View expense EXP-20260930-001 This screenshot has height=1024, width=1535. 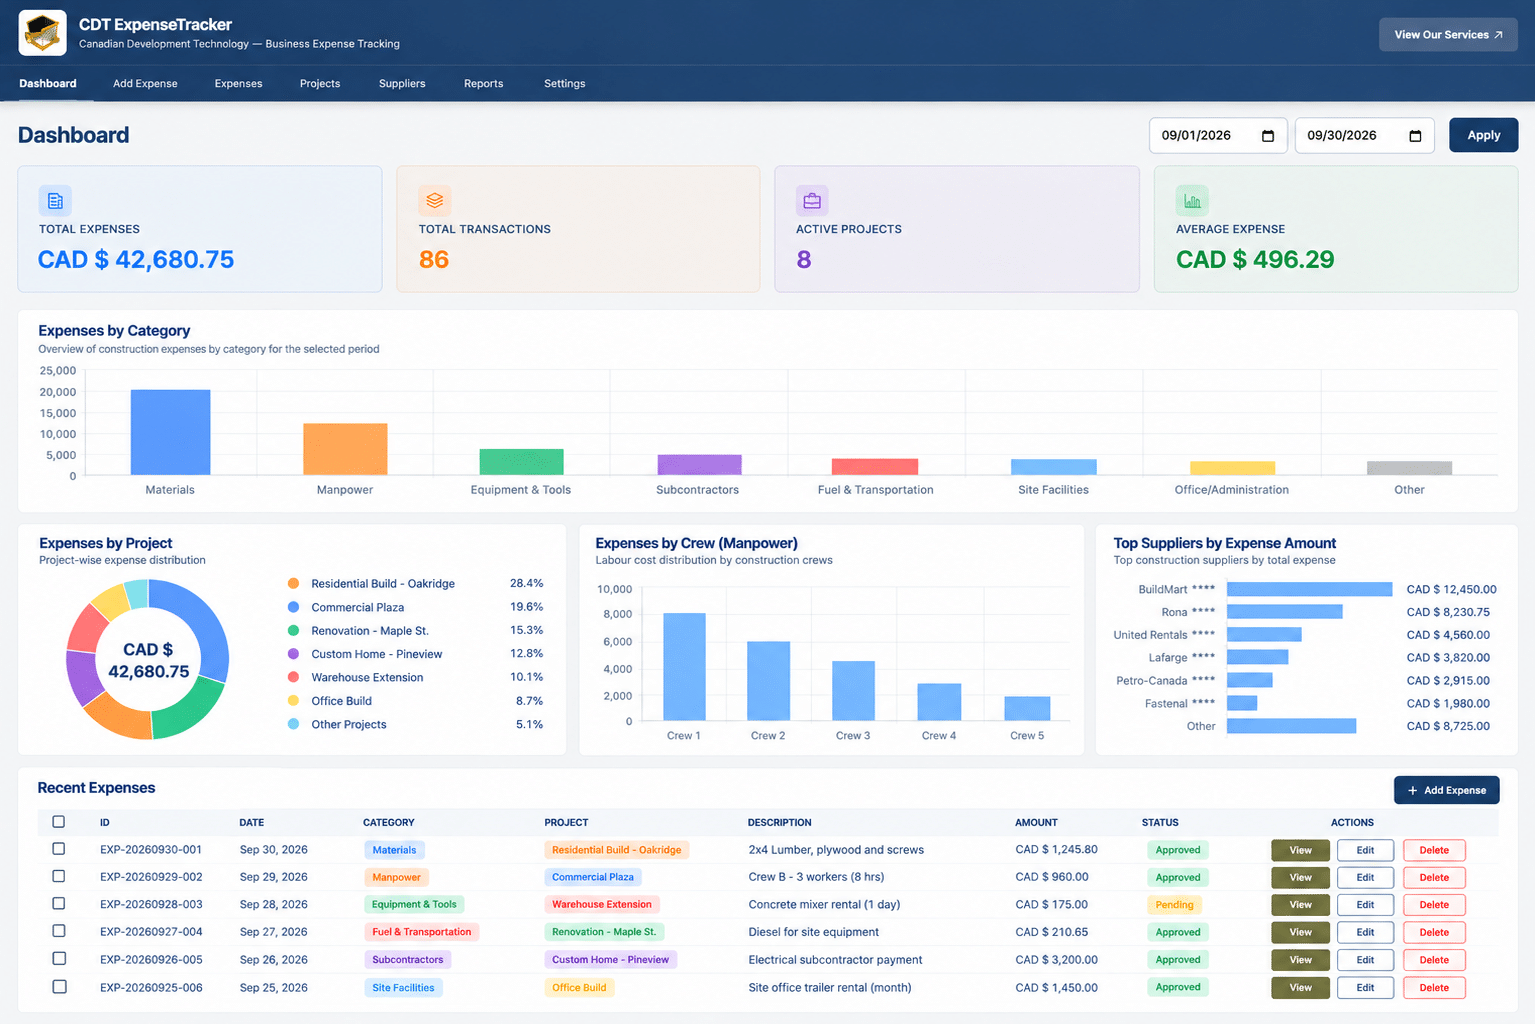(1300, 850)
